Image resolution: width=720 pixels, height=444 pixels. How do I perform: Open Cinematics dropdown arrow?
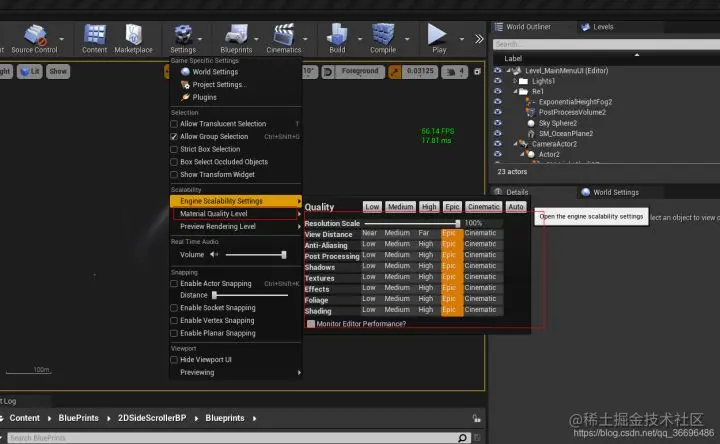(305, 39)
